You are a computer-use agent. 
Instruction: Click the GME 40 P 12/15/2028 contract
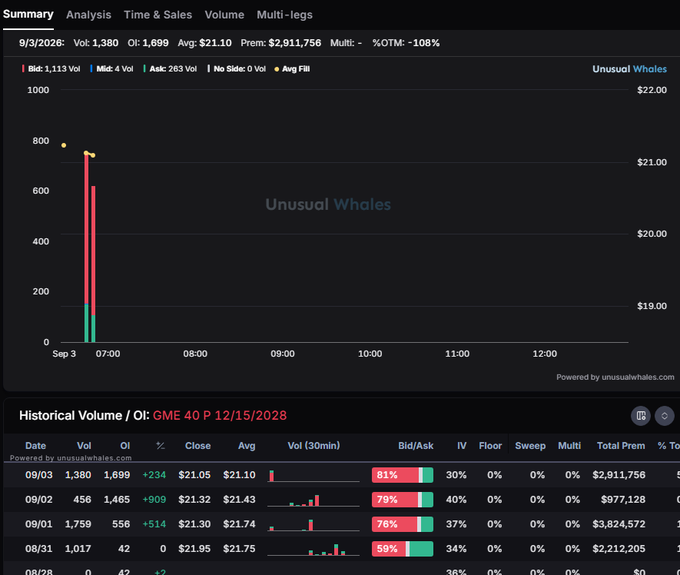[x=219, y=415]
